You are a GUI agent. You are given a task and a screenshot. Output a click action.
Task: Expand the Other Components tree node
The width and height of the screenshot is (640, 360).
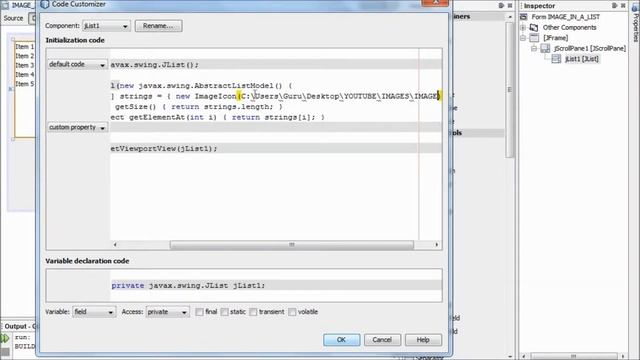[x=523, y=28]
